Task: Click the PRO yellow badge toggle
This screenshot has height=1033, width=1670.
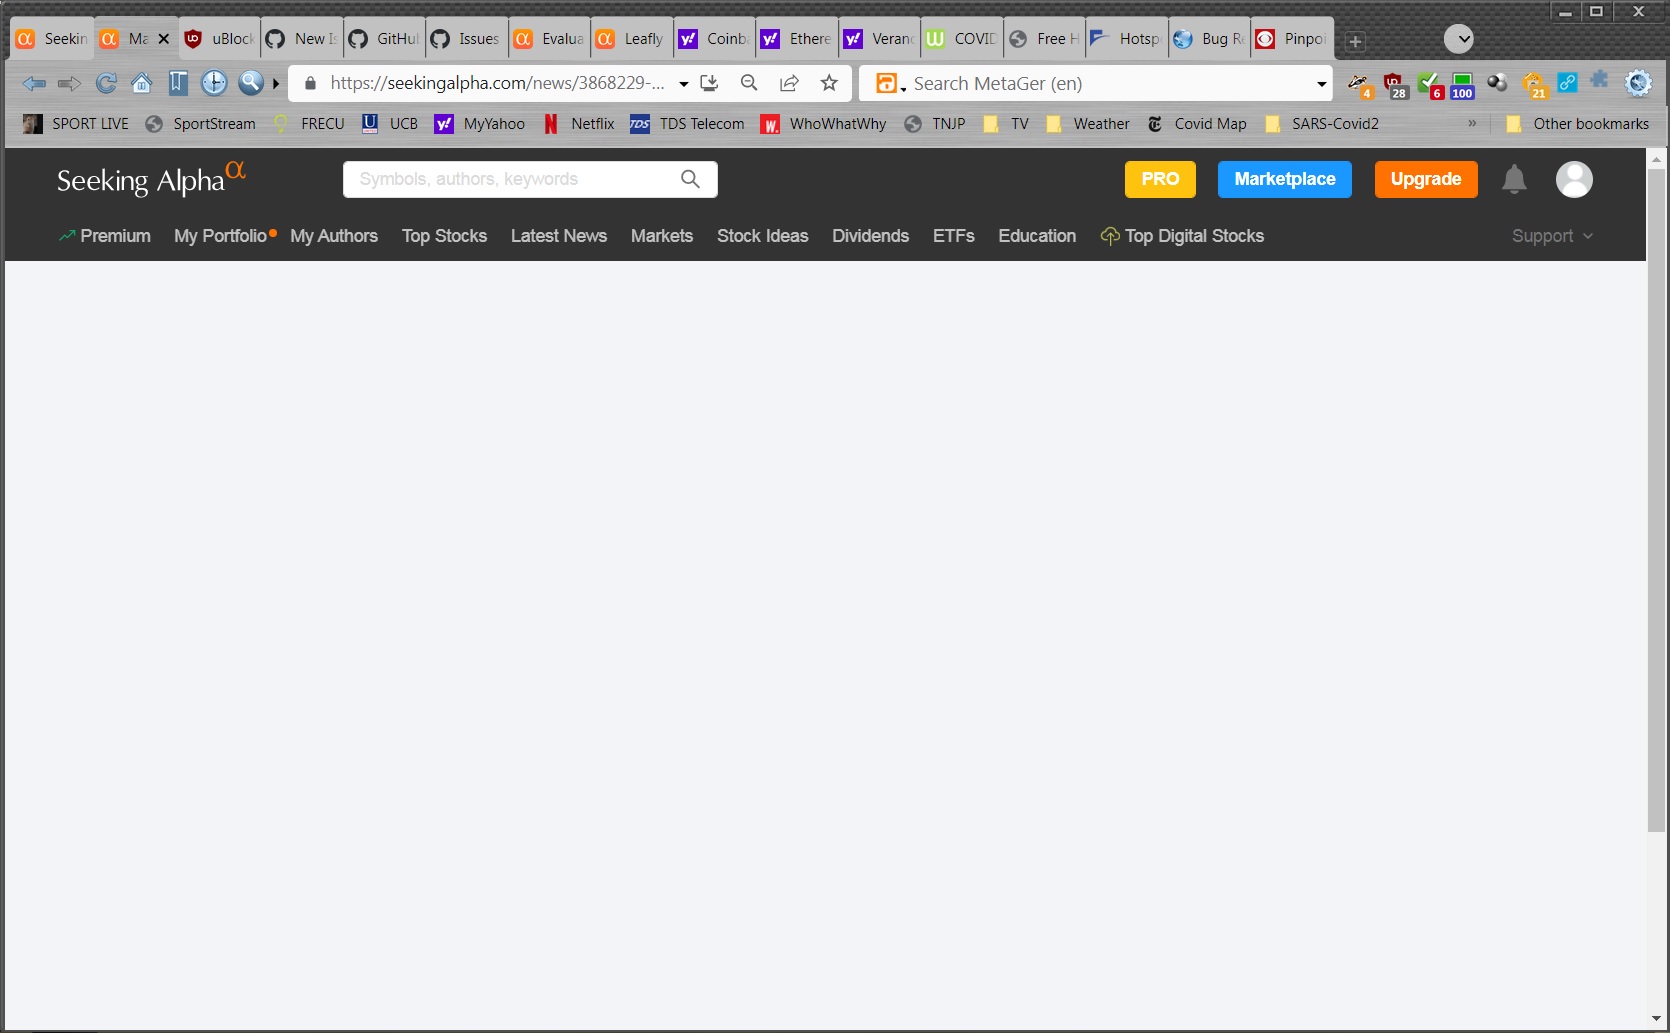Action: pos(1159,179)
